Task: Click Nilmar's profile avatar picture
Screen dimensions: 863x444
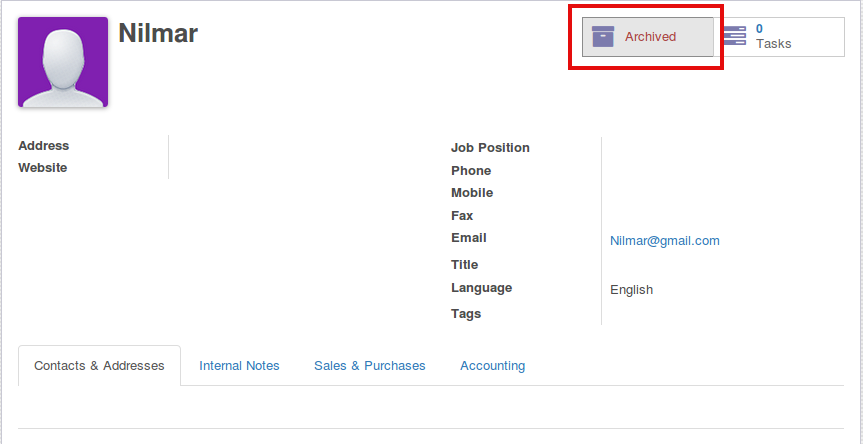Action: [x=63, y=62]
